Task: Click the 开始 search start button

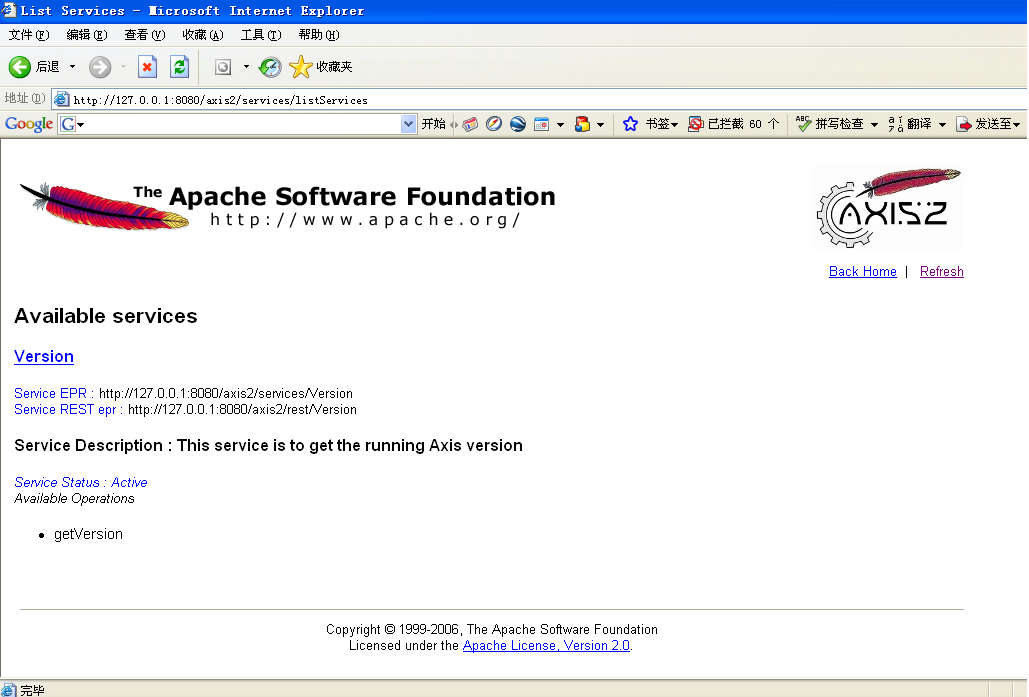Action: pyautogui.click(x=433, y=124)
